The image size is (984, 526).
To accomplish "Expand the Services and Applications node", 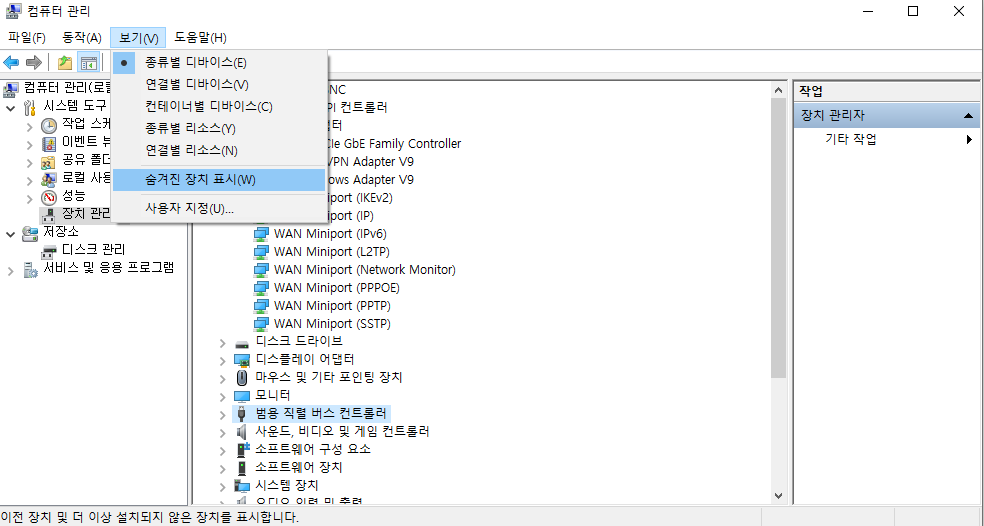I will point(11,271).
